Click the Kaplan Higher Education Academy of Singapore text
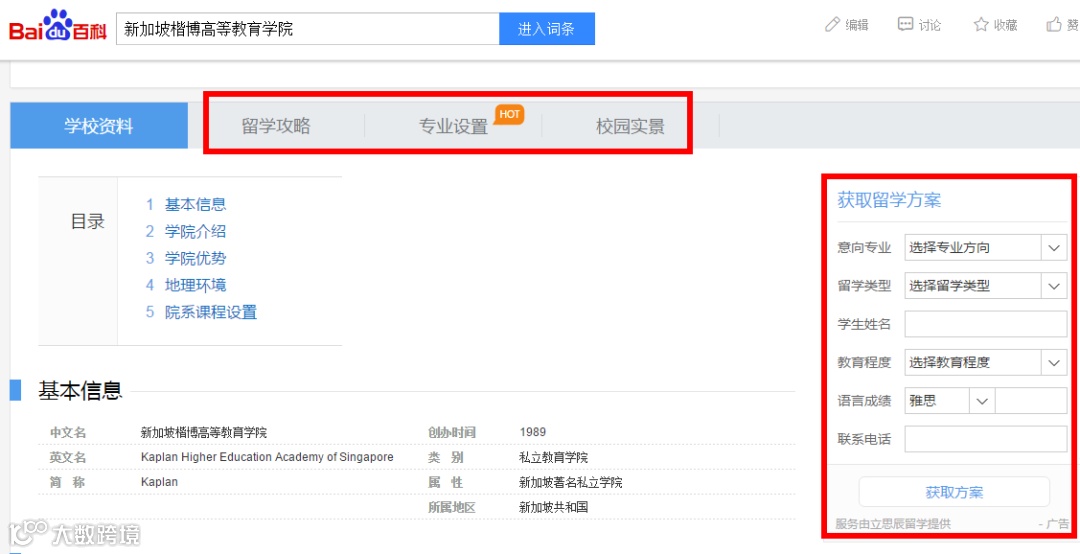This screenshot has width=1080, height=554. (267, 457)
